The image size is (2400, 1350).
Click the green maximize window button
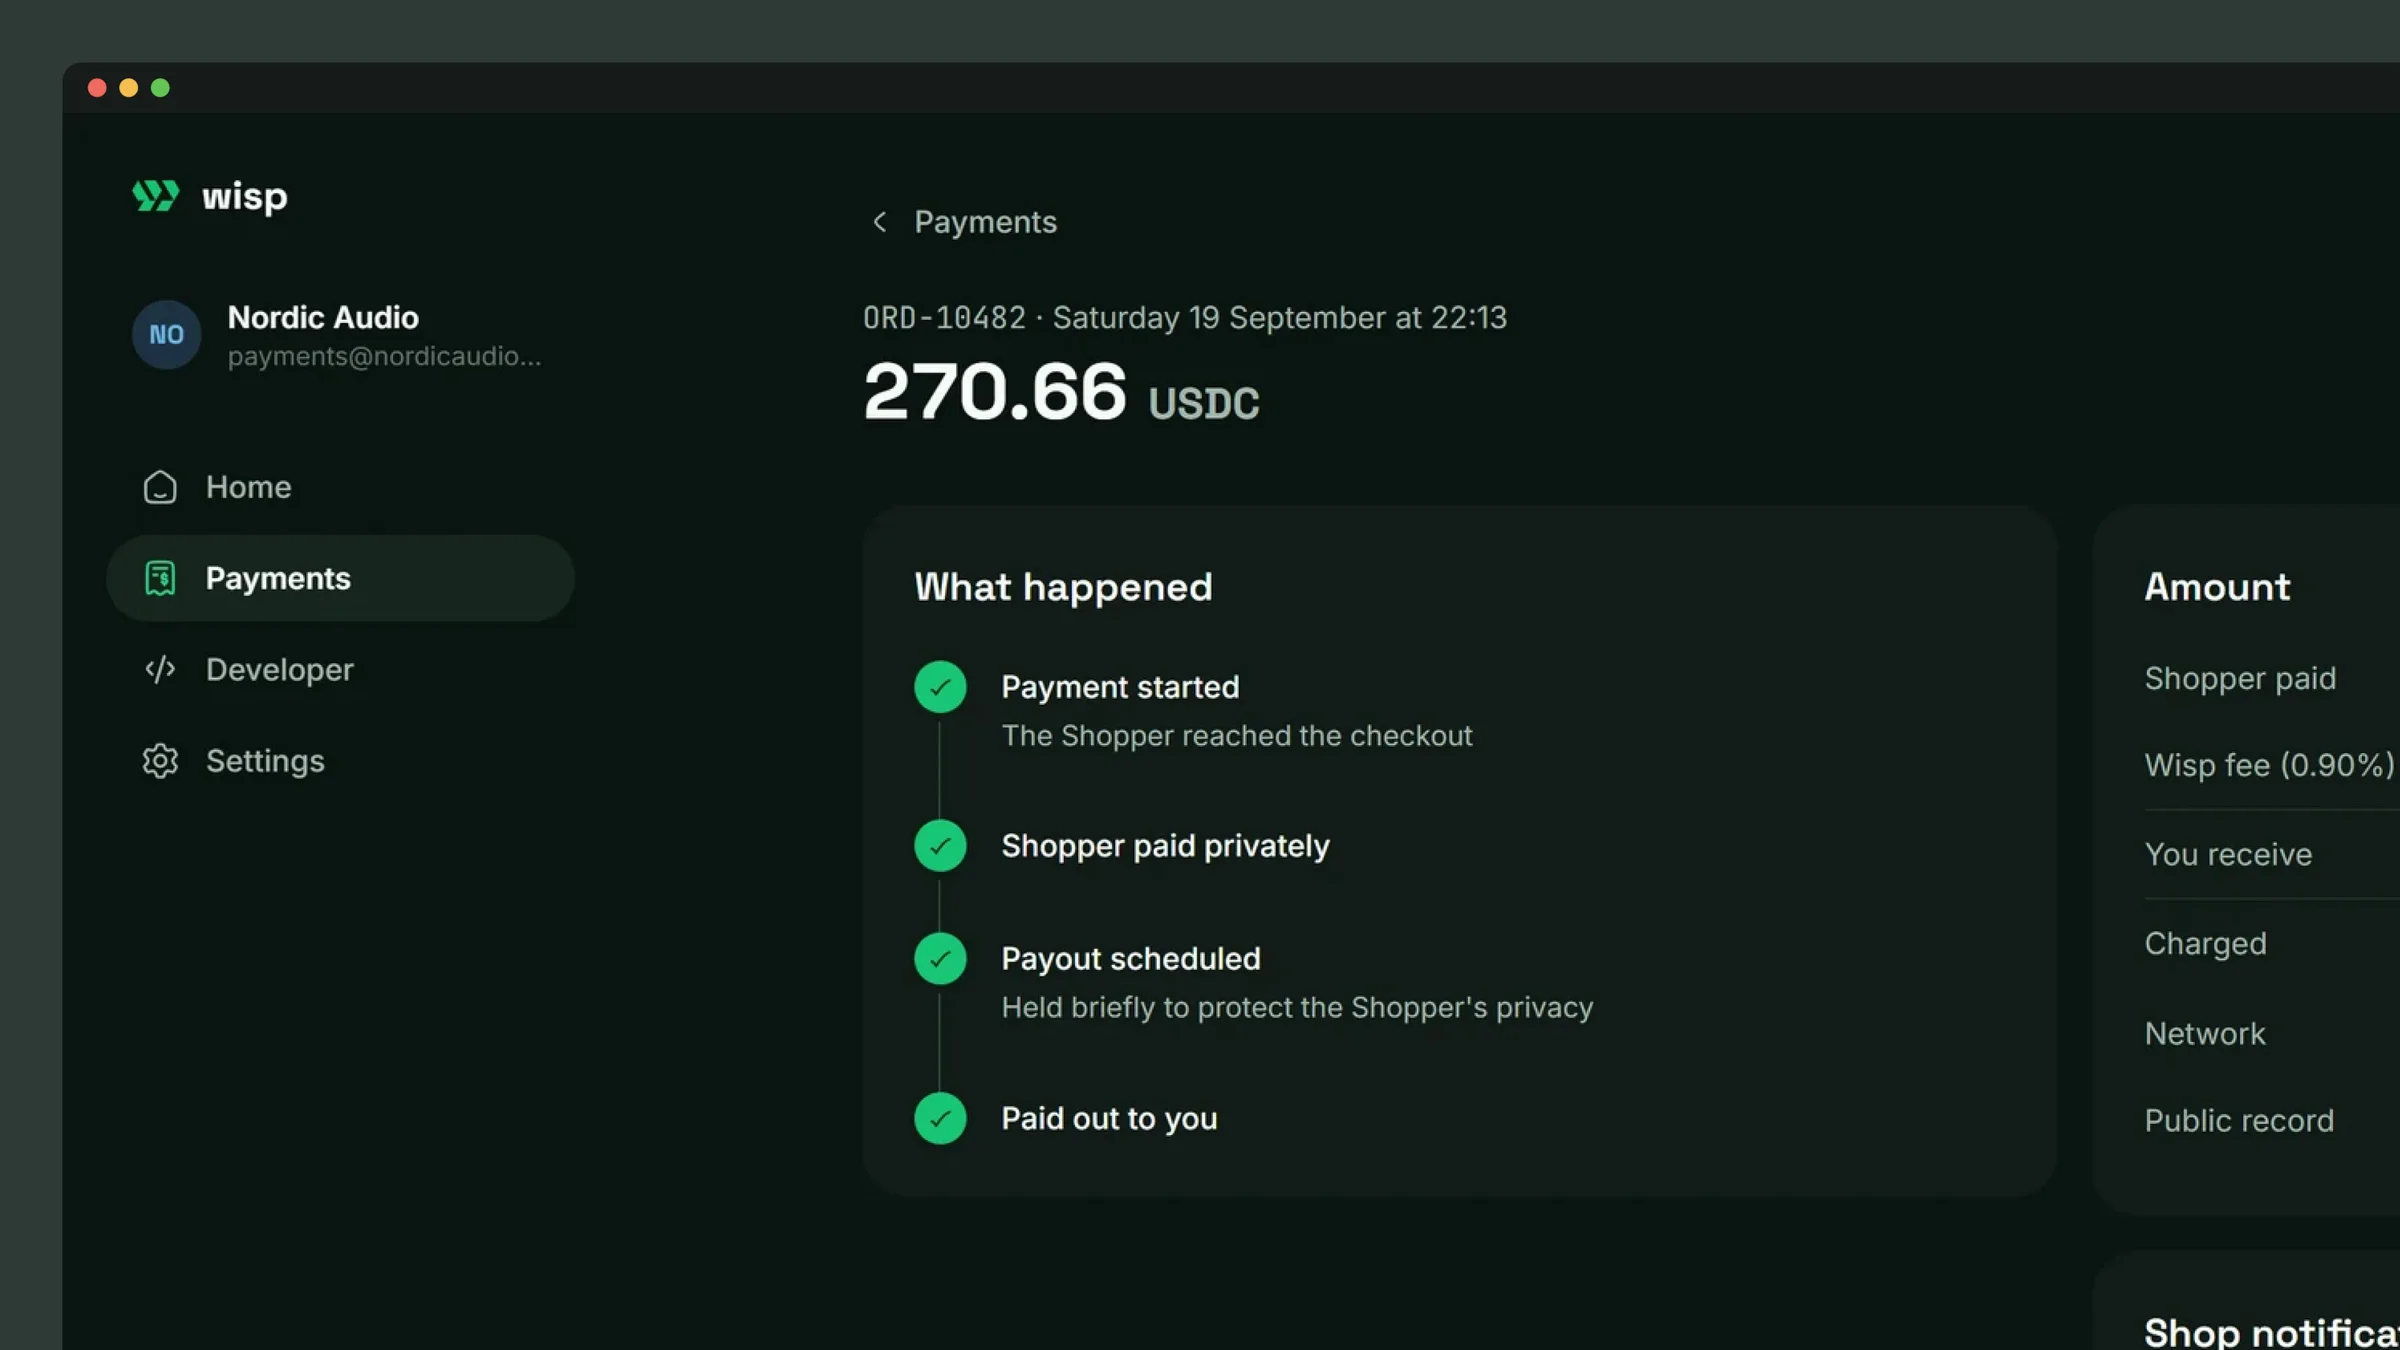pyautogui.click(x=160, y=88)
